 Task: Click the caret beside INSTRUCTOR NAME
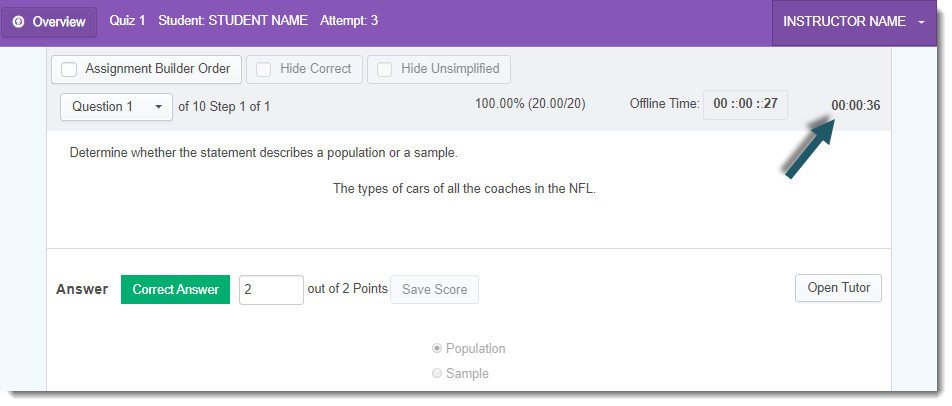pyautogui.click(x=922, y=22)
